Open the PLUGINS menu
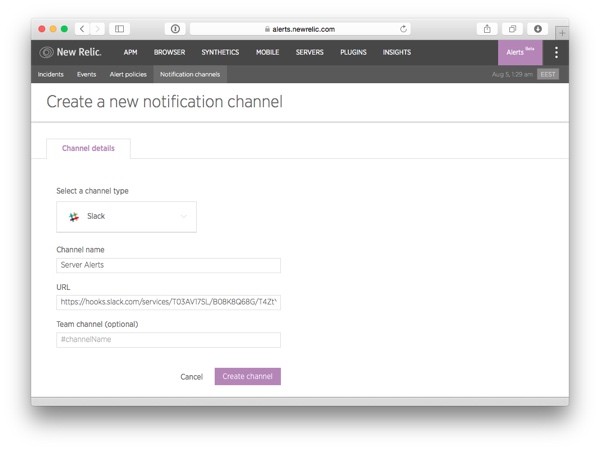Screen dimensions: 600x451 point(353,52)
